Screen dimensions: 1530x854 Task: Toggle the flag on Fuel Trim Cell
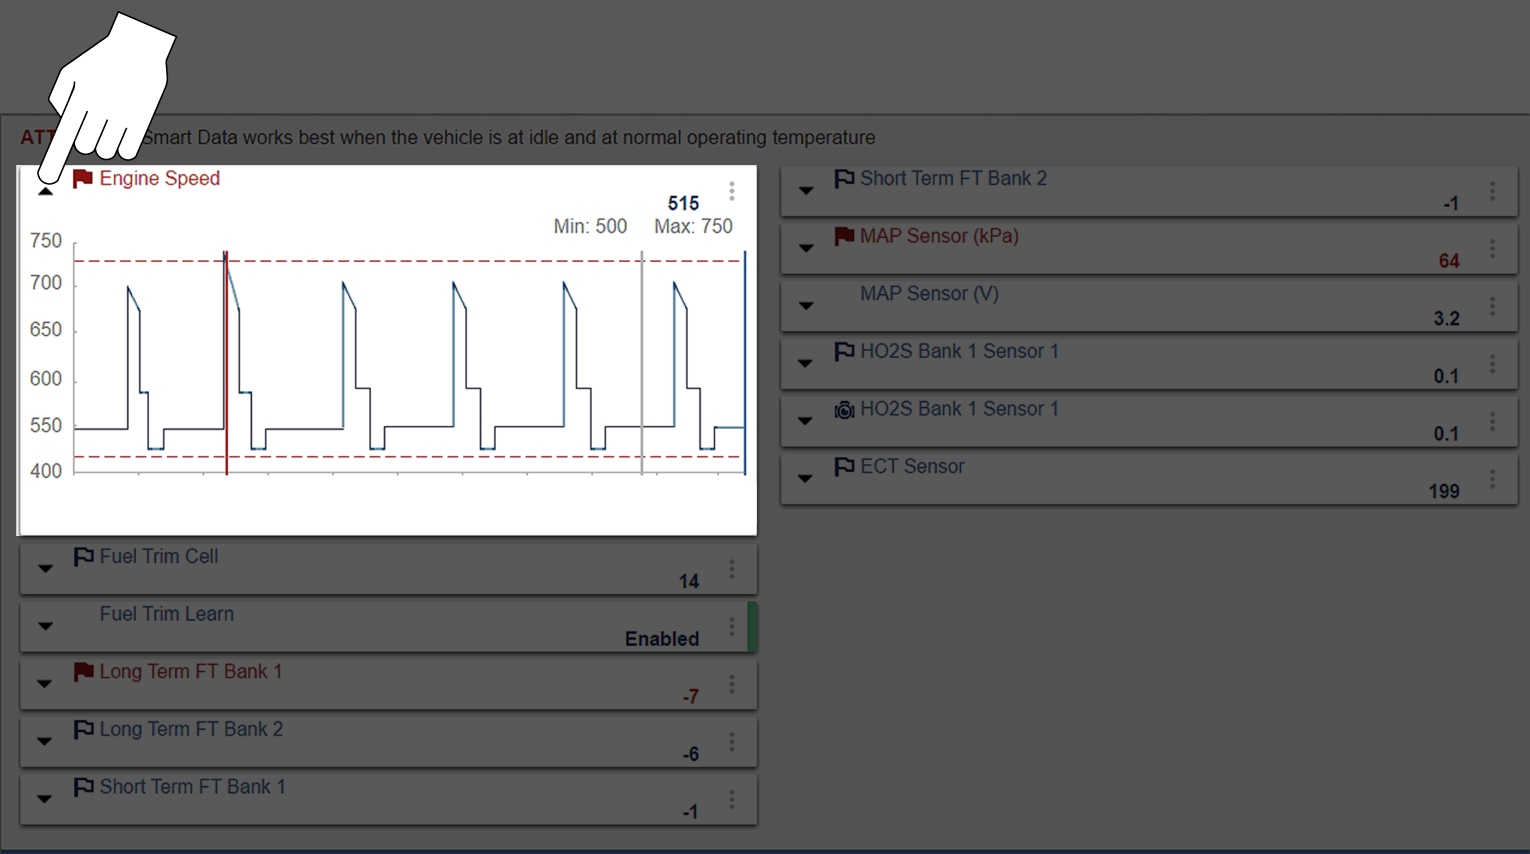[84, 557]
